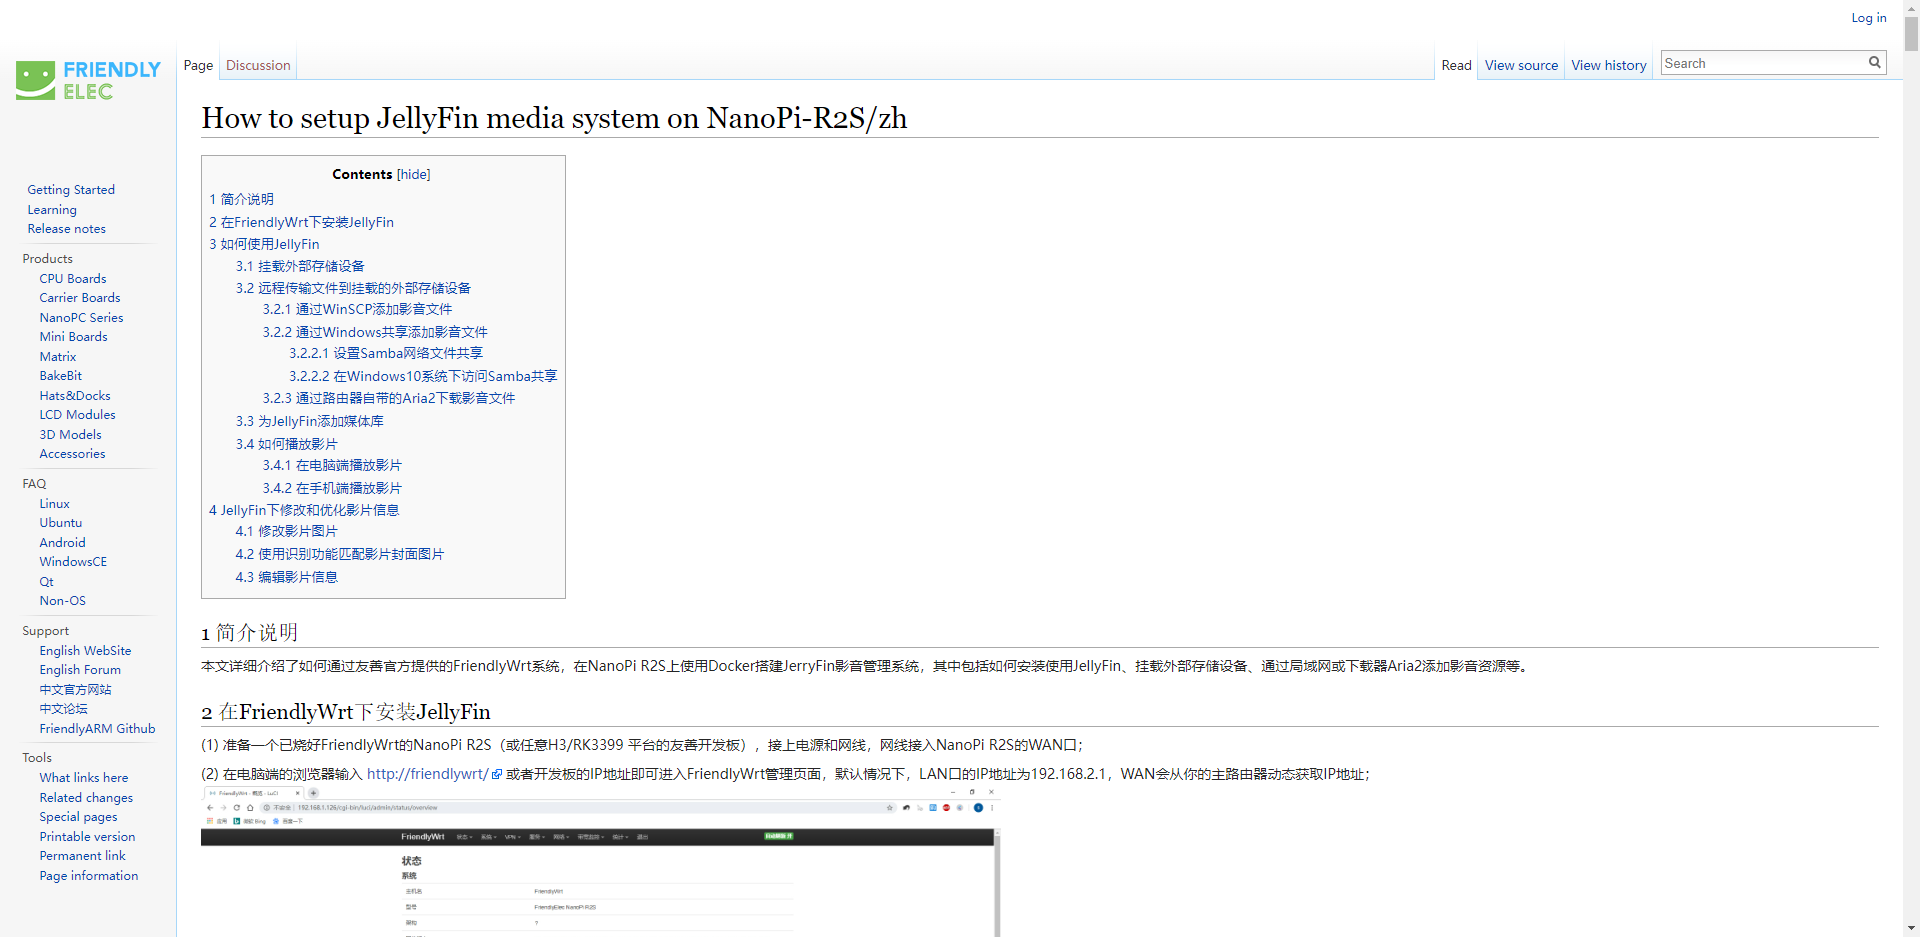Jump to section 3.4.1 在电脑端播放影片
The width and height of the screenshot is (1920, 937).
click(x=332, y=465)
